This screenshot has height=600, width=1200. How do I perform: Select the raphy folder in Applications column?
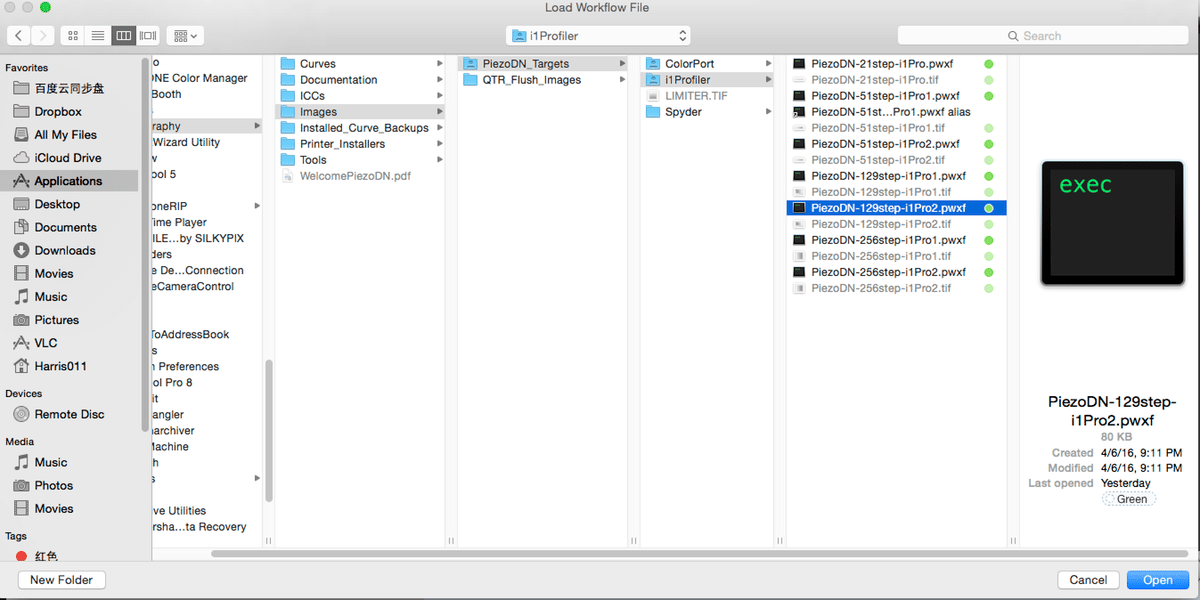pyautogui.click(x=206, y=126)
